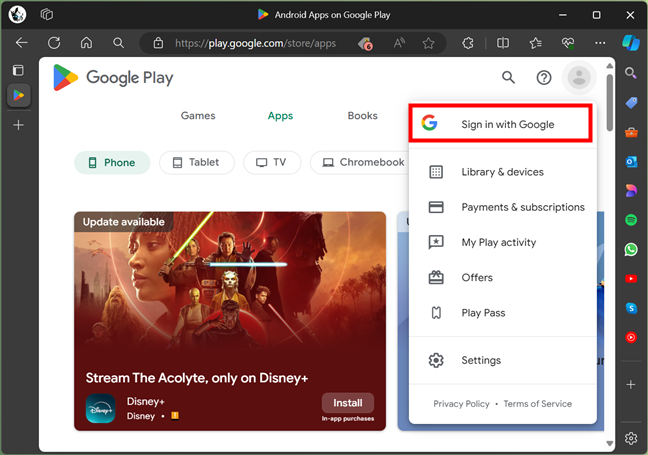Open sidebar settings gear icon
The height and width of the screenshot is (455, 648).
(x=631, y=438)
